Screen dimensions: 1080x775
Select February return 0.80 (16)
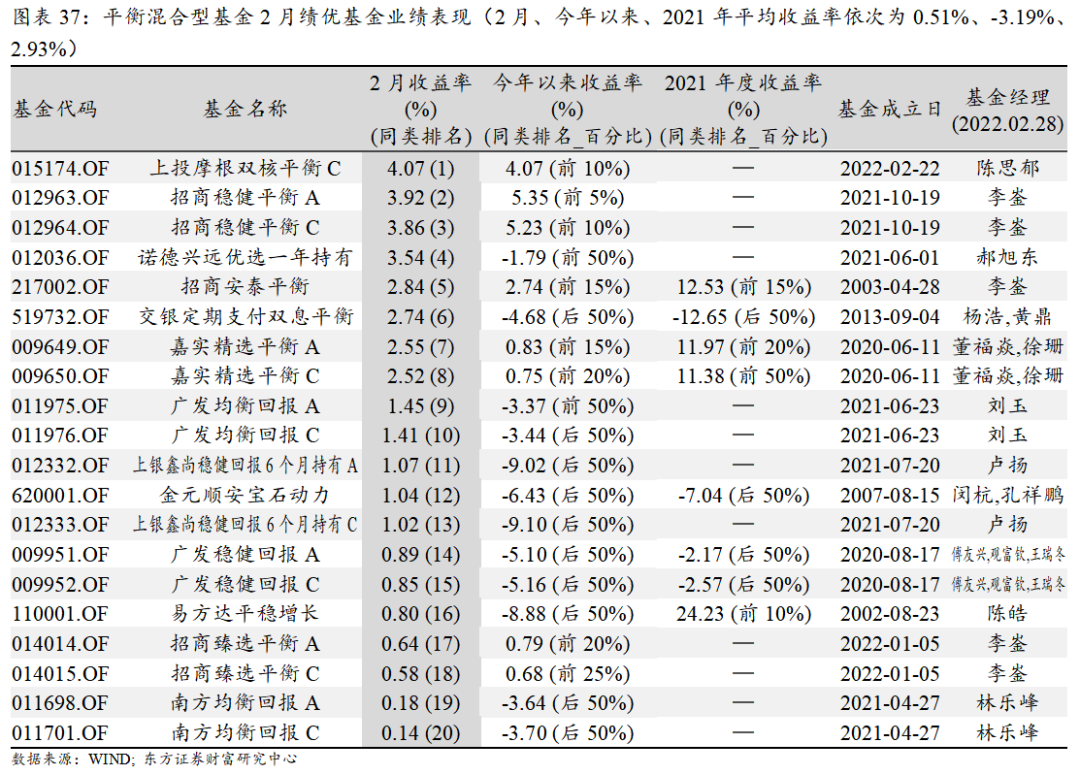pos(420,614)
